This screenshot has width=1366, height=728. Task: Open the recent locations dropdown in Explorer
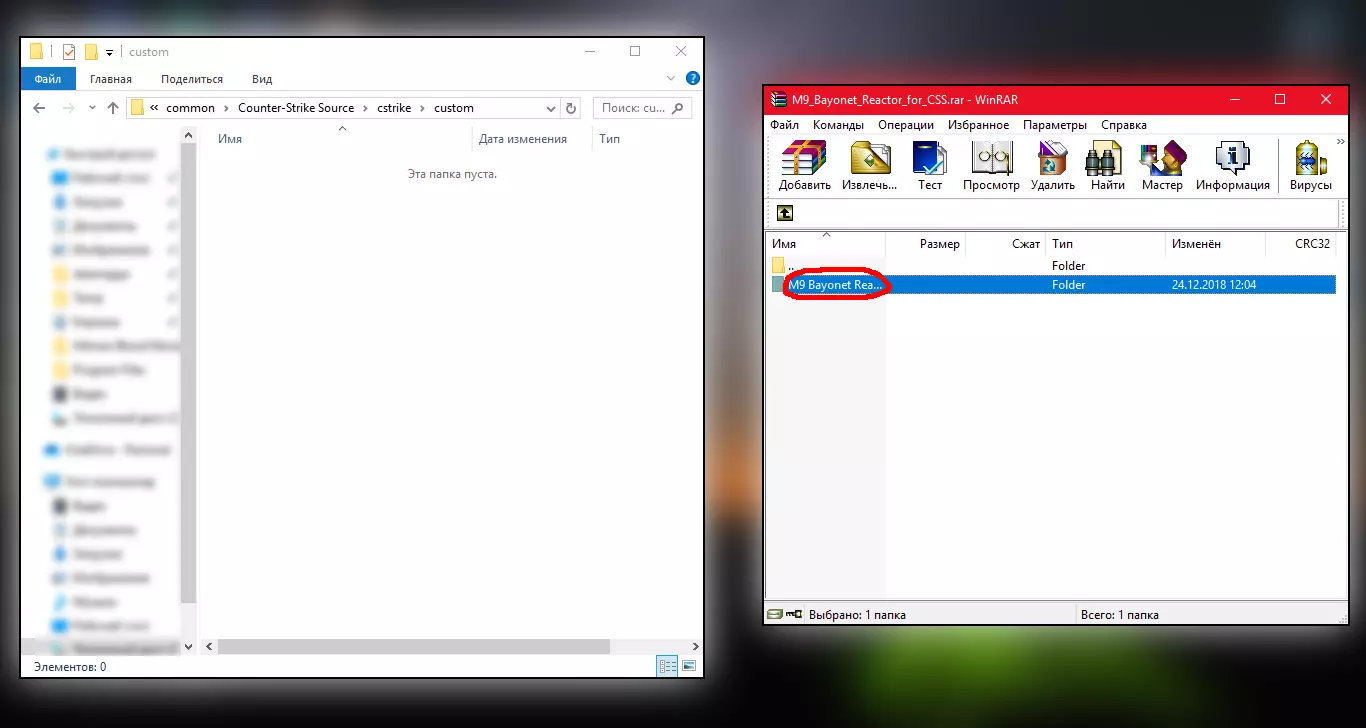click(92, 108)
